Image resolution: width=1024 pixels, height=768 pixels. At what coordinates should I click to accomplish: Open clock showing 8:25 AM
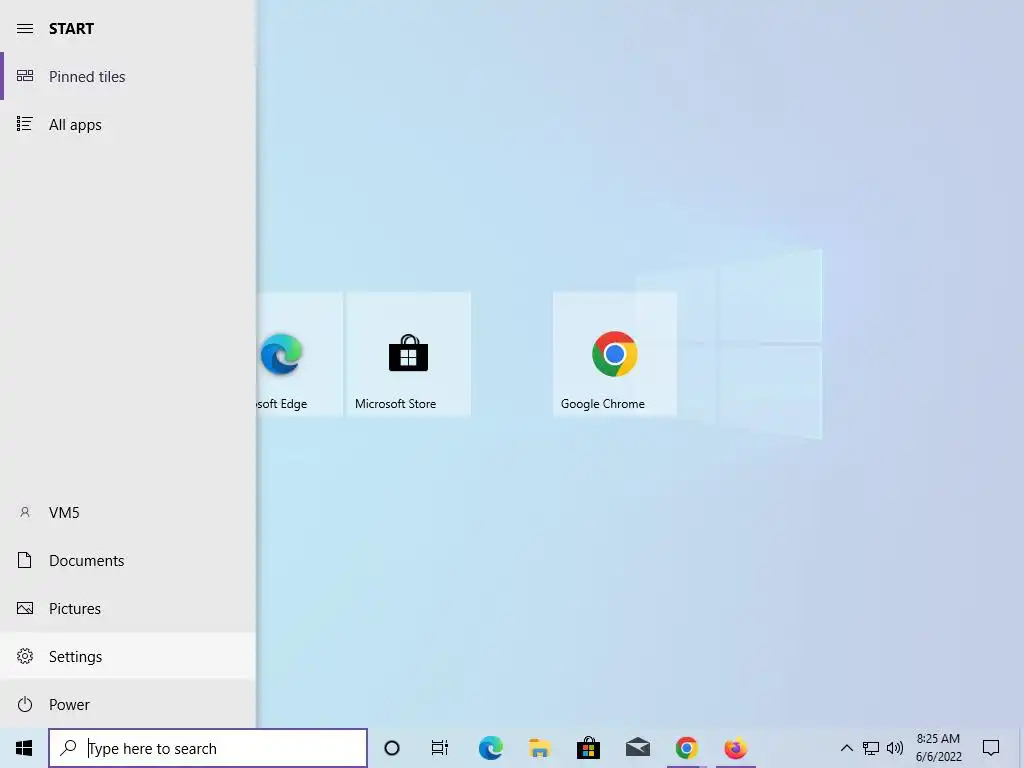938,748
